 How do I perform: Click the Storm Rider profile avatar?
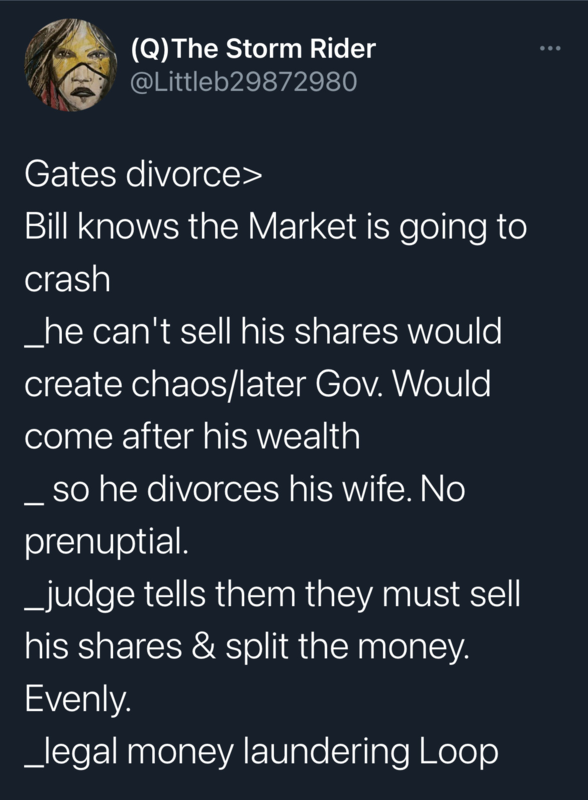(70, 64)
